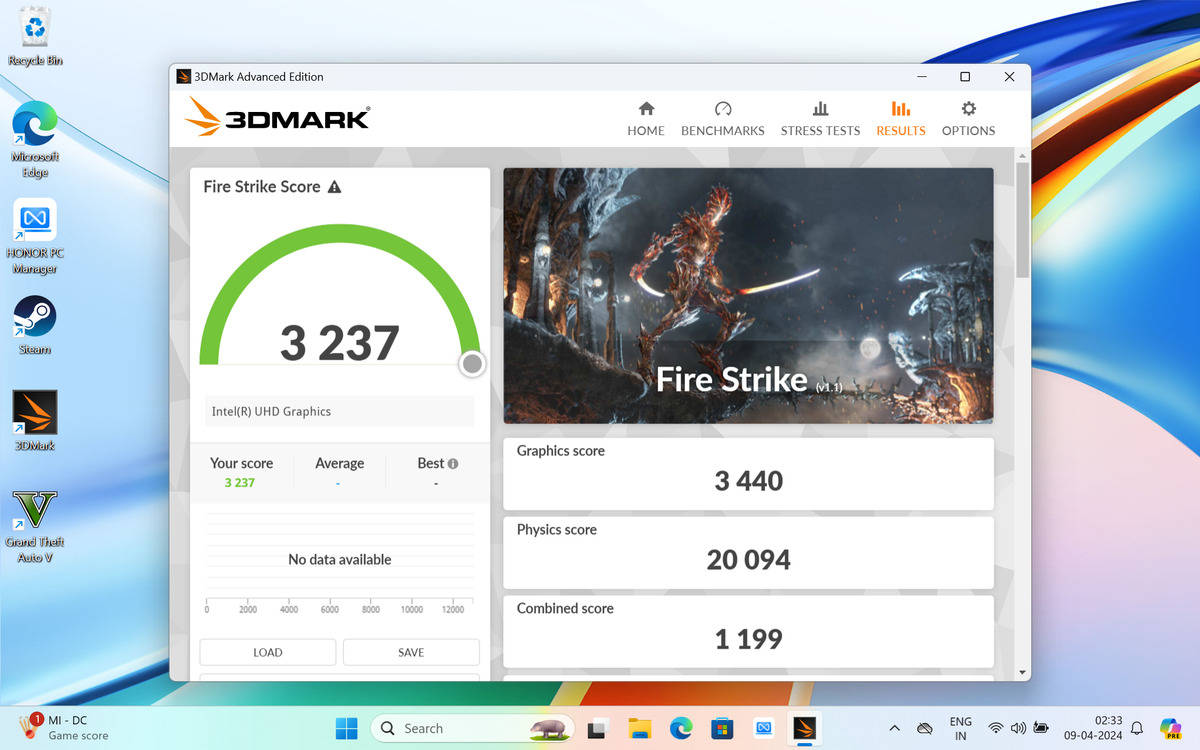Switch to the BENCHMARKS tab

(723, 118)
